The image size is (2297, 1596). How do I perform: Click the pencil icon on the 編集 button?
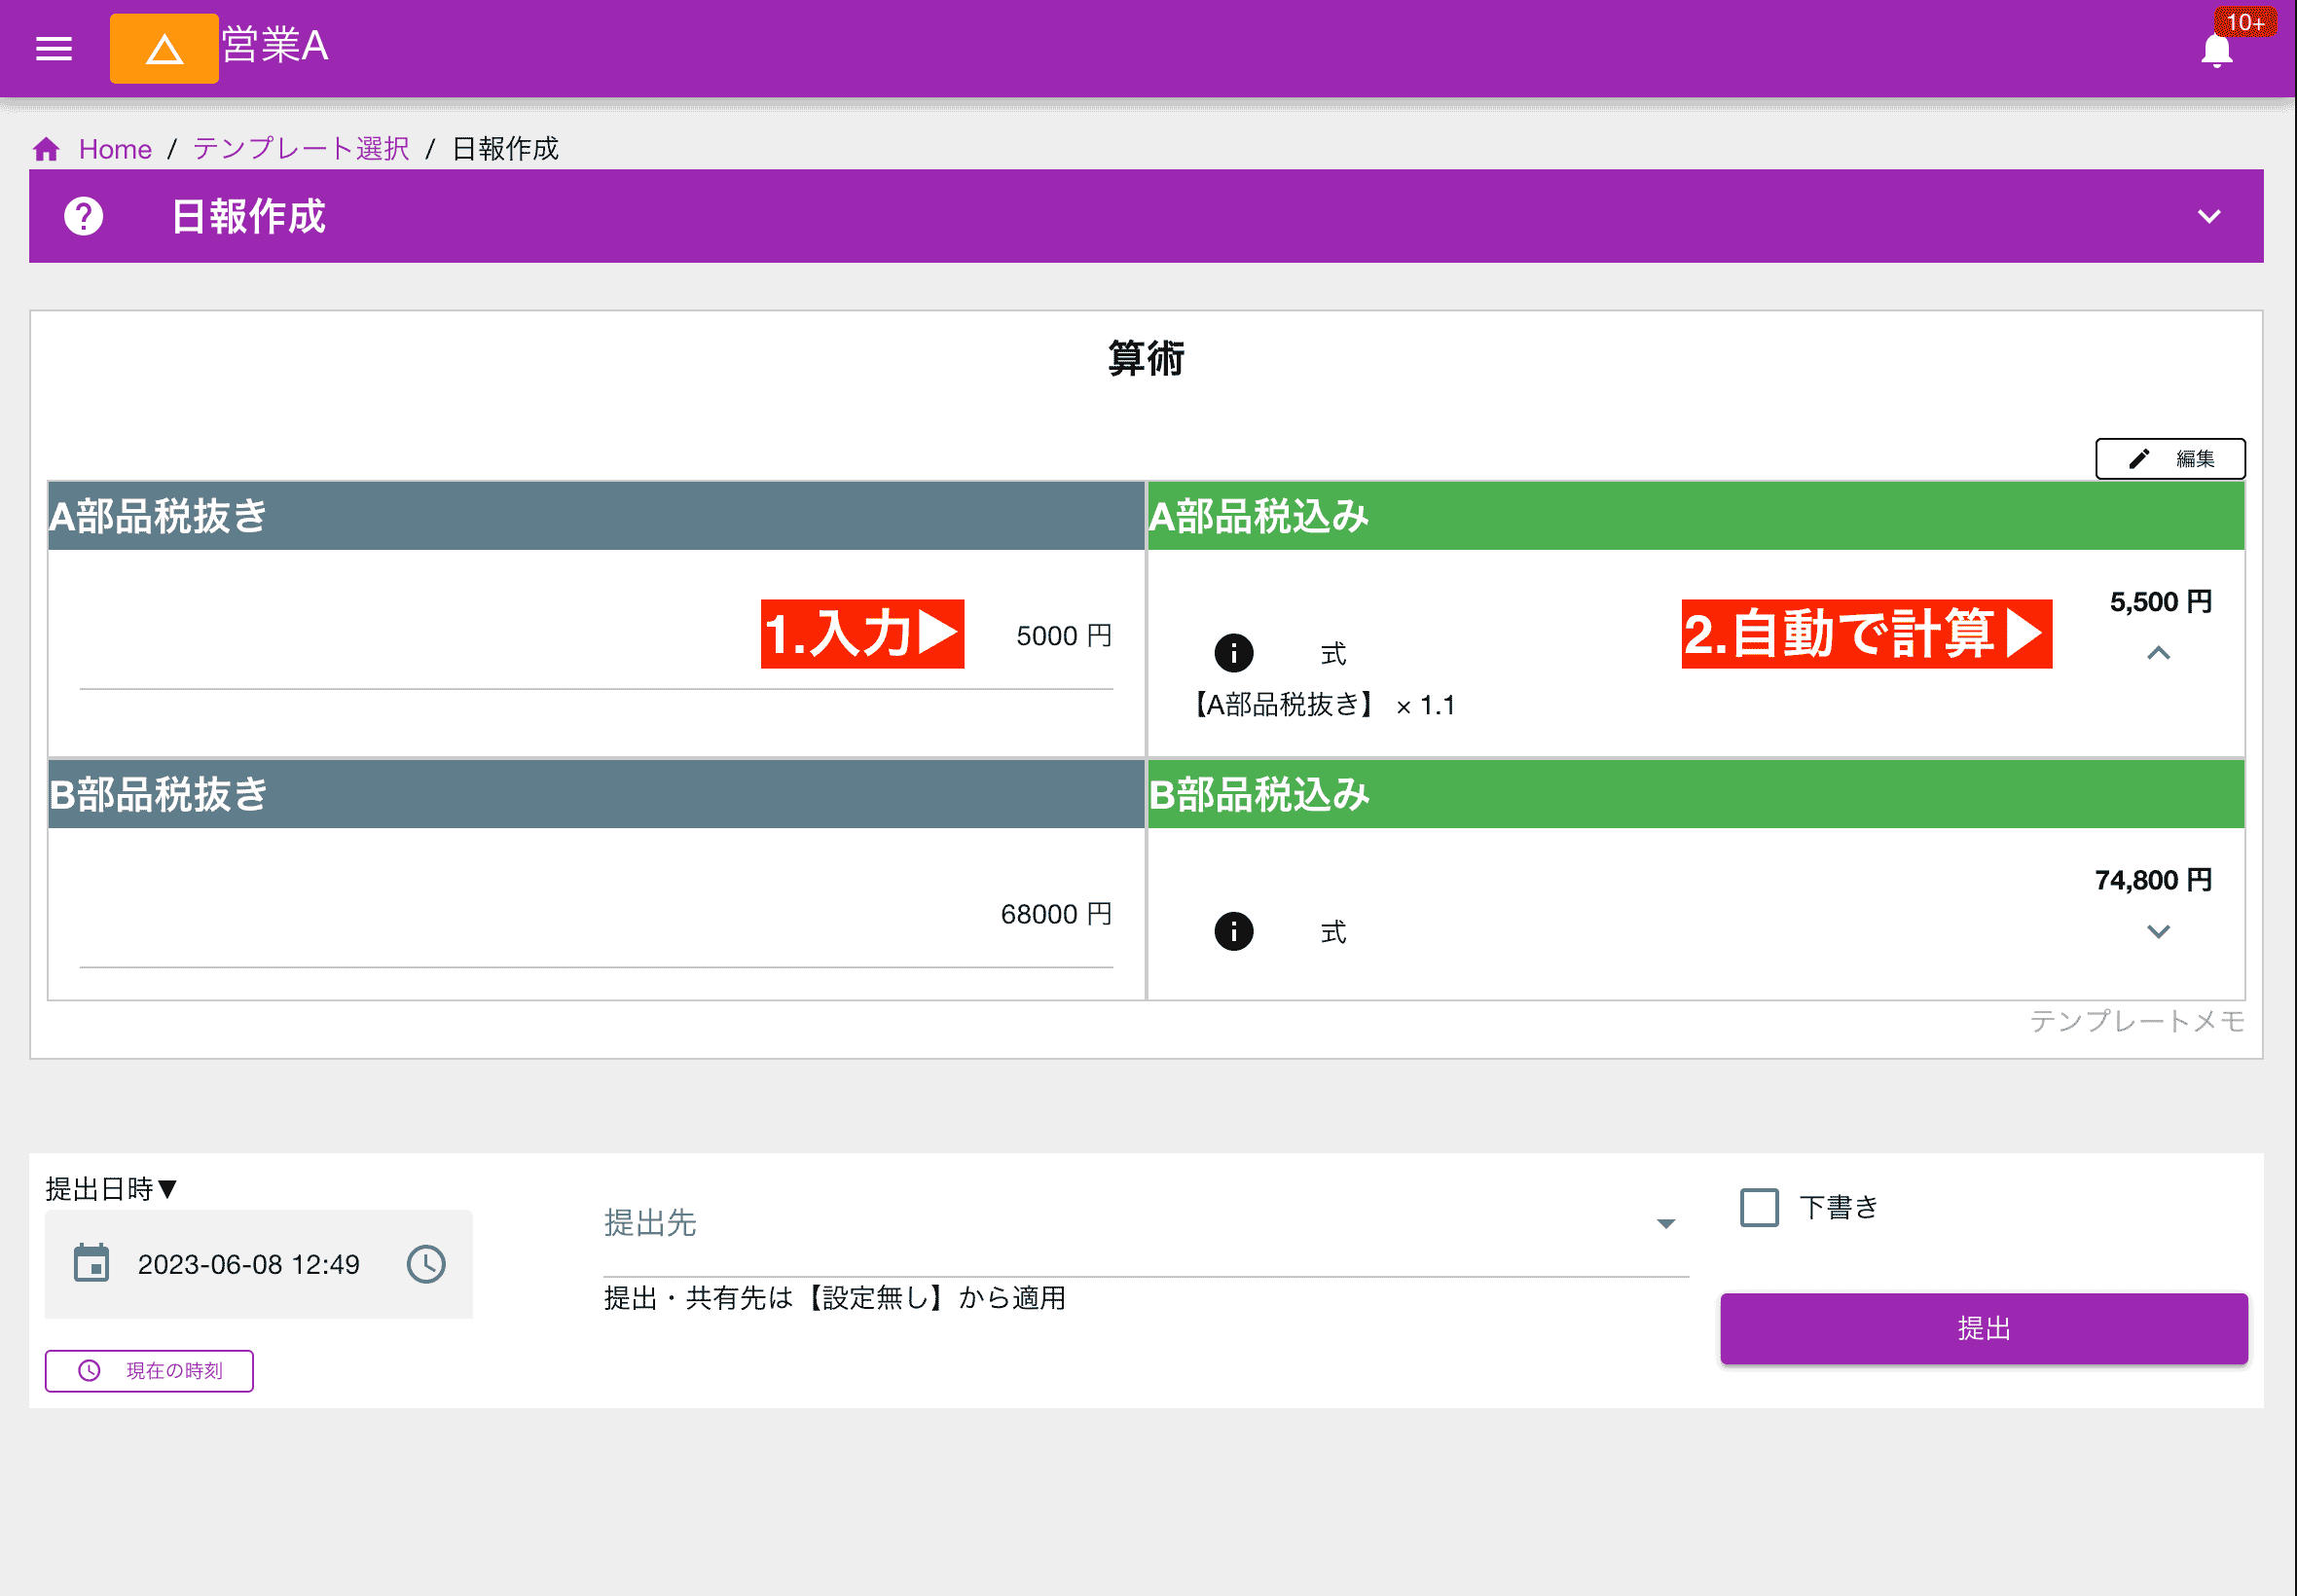(2140, 458)
